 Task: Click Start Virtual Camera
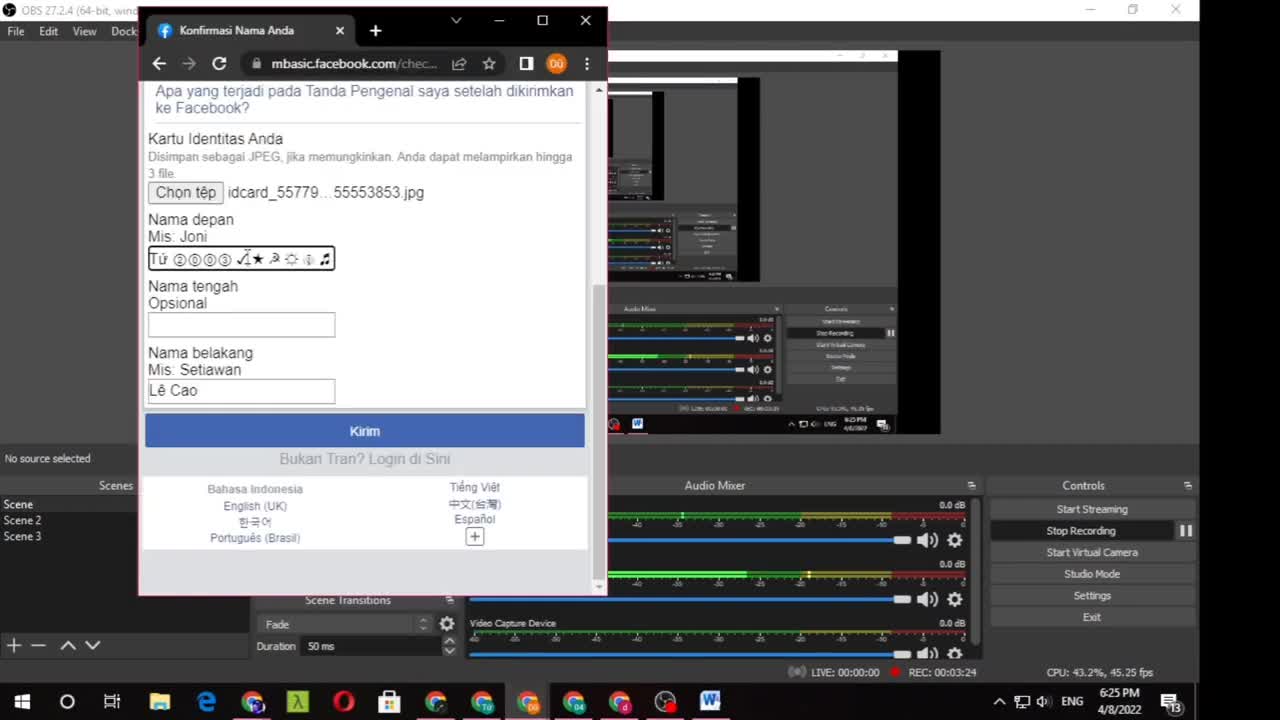pos(1092,552)
